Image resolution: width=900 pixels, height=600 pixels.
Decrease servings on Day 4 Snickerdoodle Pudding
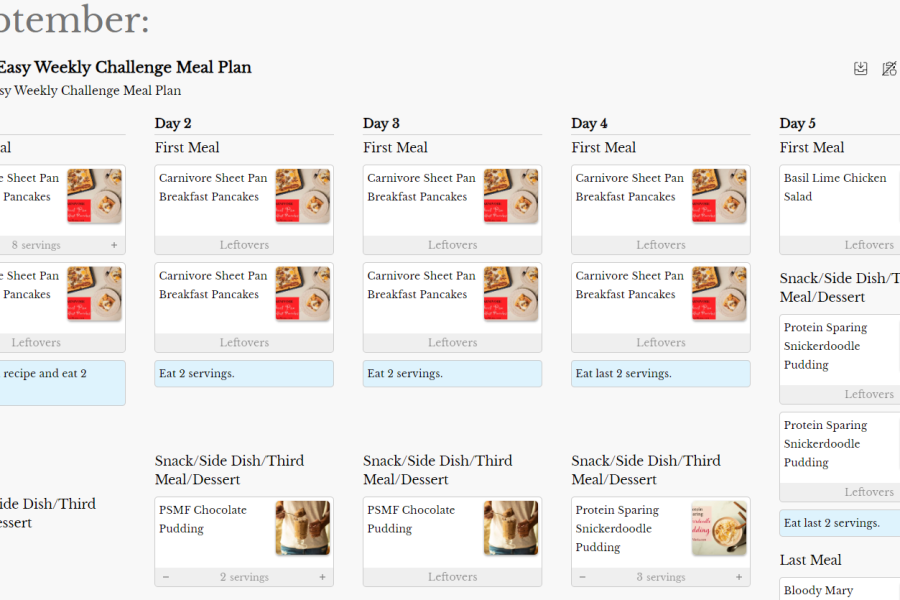[x=583, y=577]
